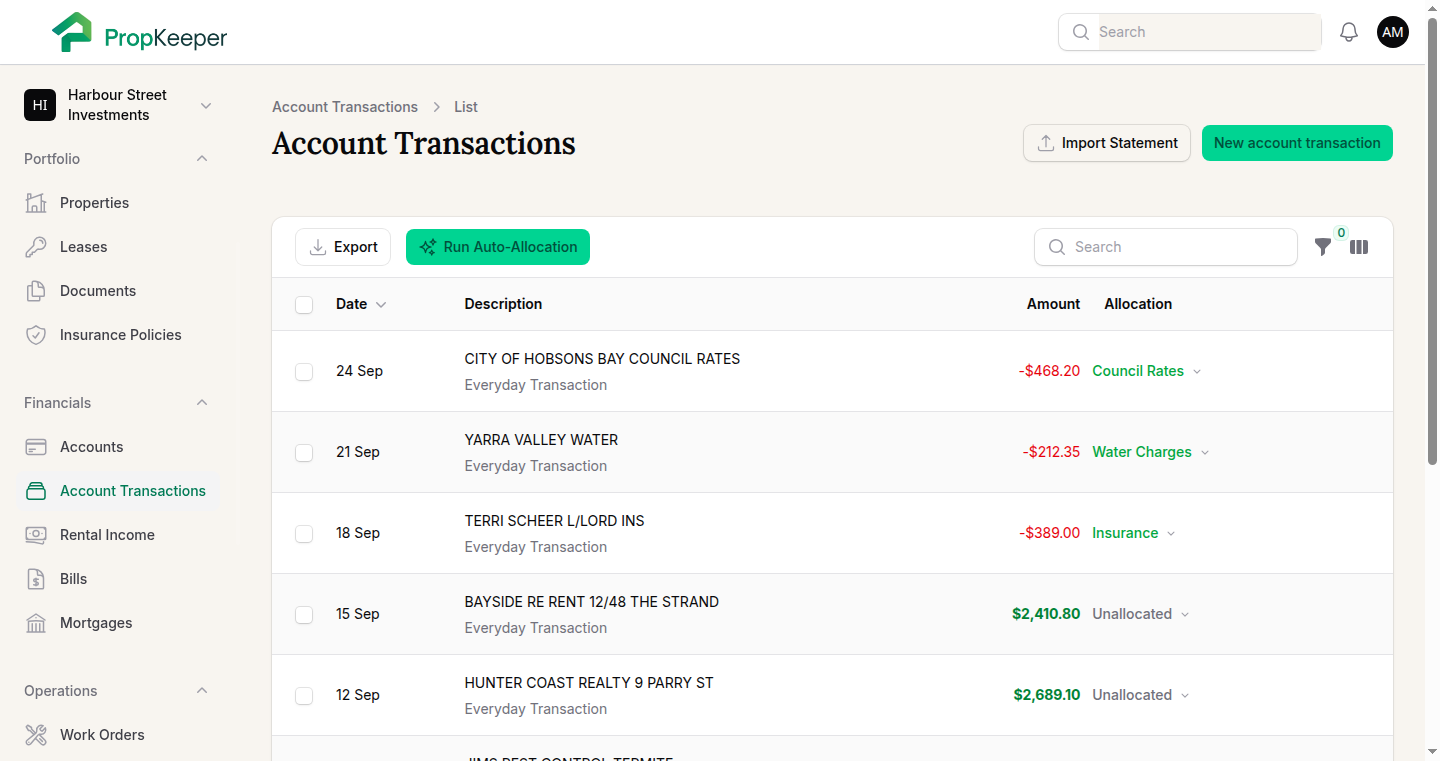Click the Bills invoice icon
The width and height of the screenshot is (1440, 761).
(x=36, y=579)
